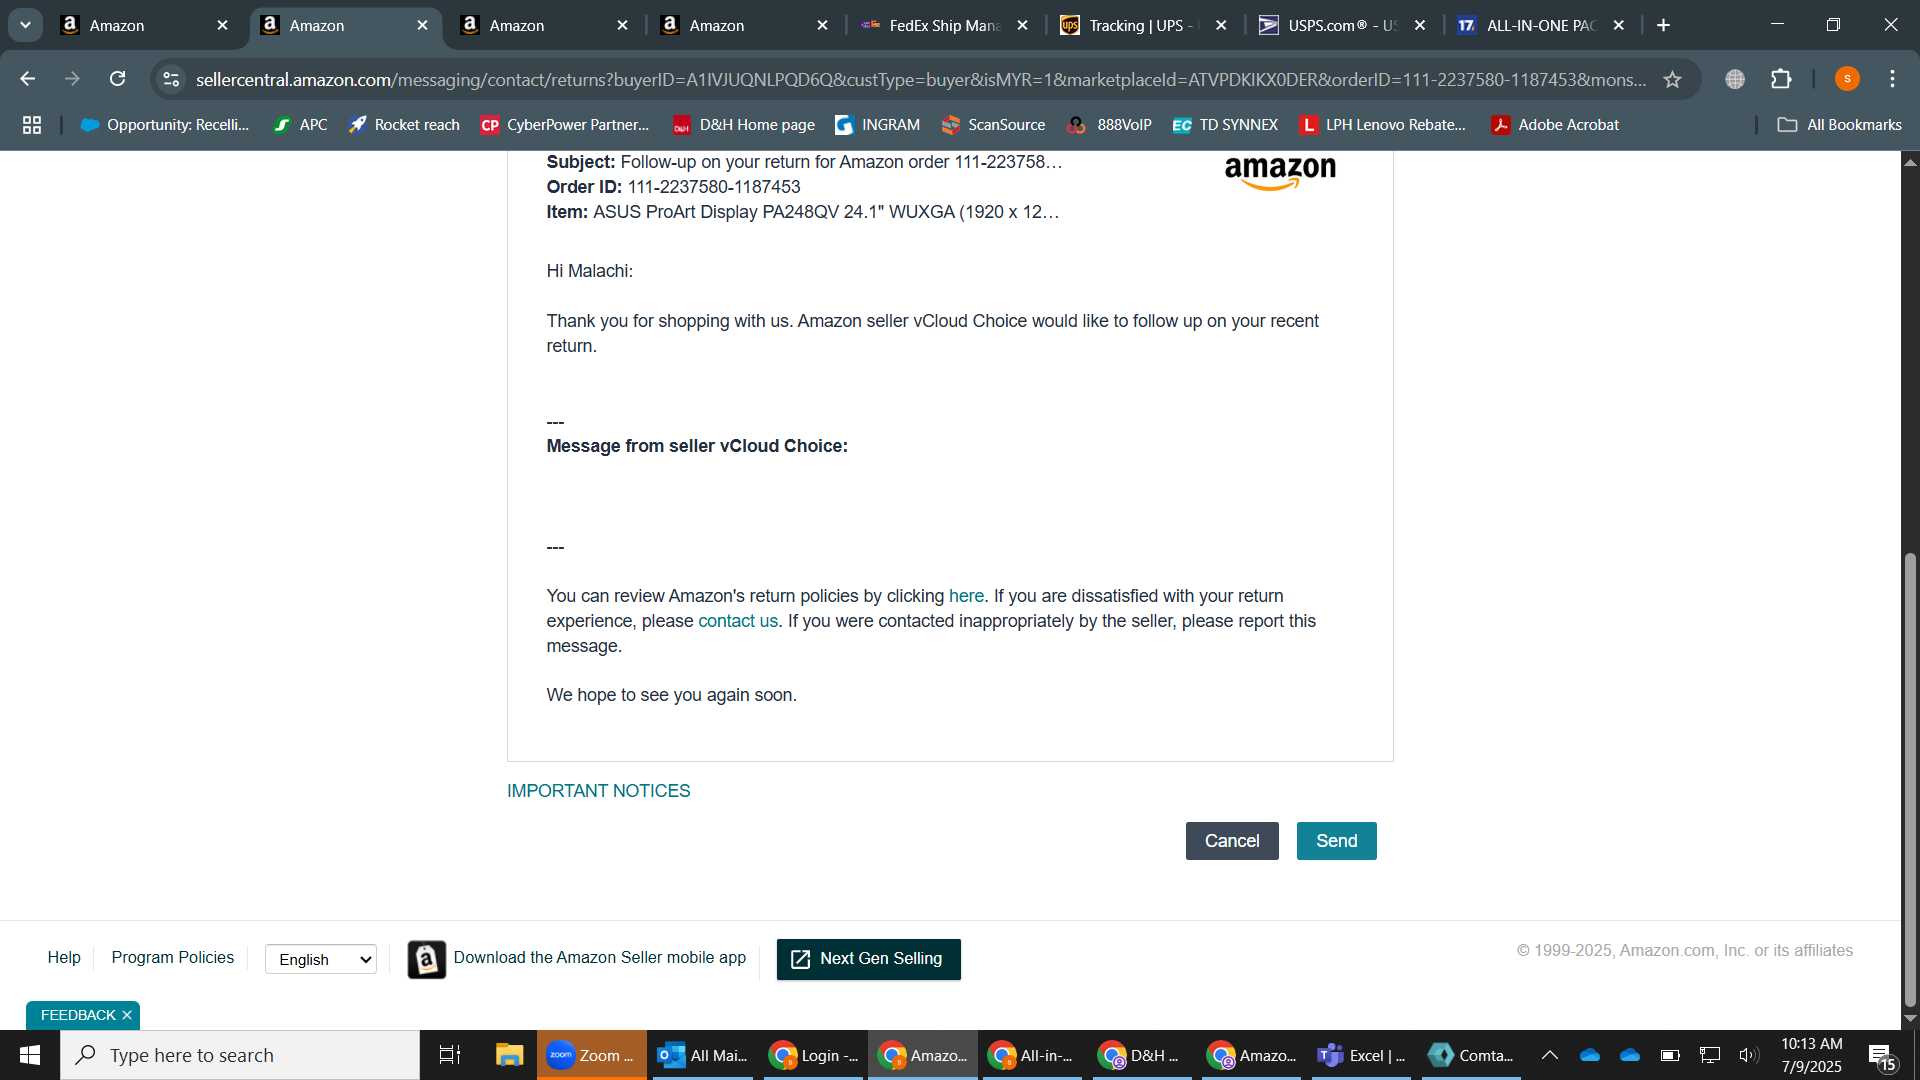Open Program Policies link
1920x1080 pixels.
point(173,957)
